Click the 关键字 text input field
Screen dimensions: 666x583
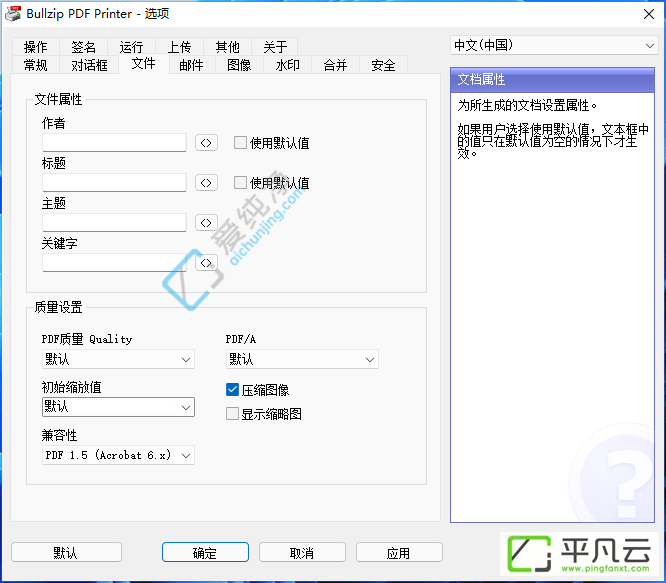coord(114,262)
